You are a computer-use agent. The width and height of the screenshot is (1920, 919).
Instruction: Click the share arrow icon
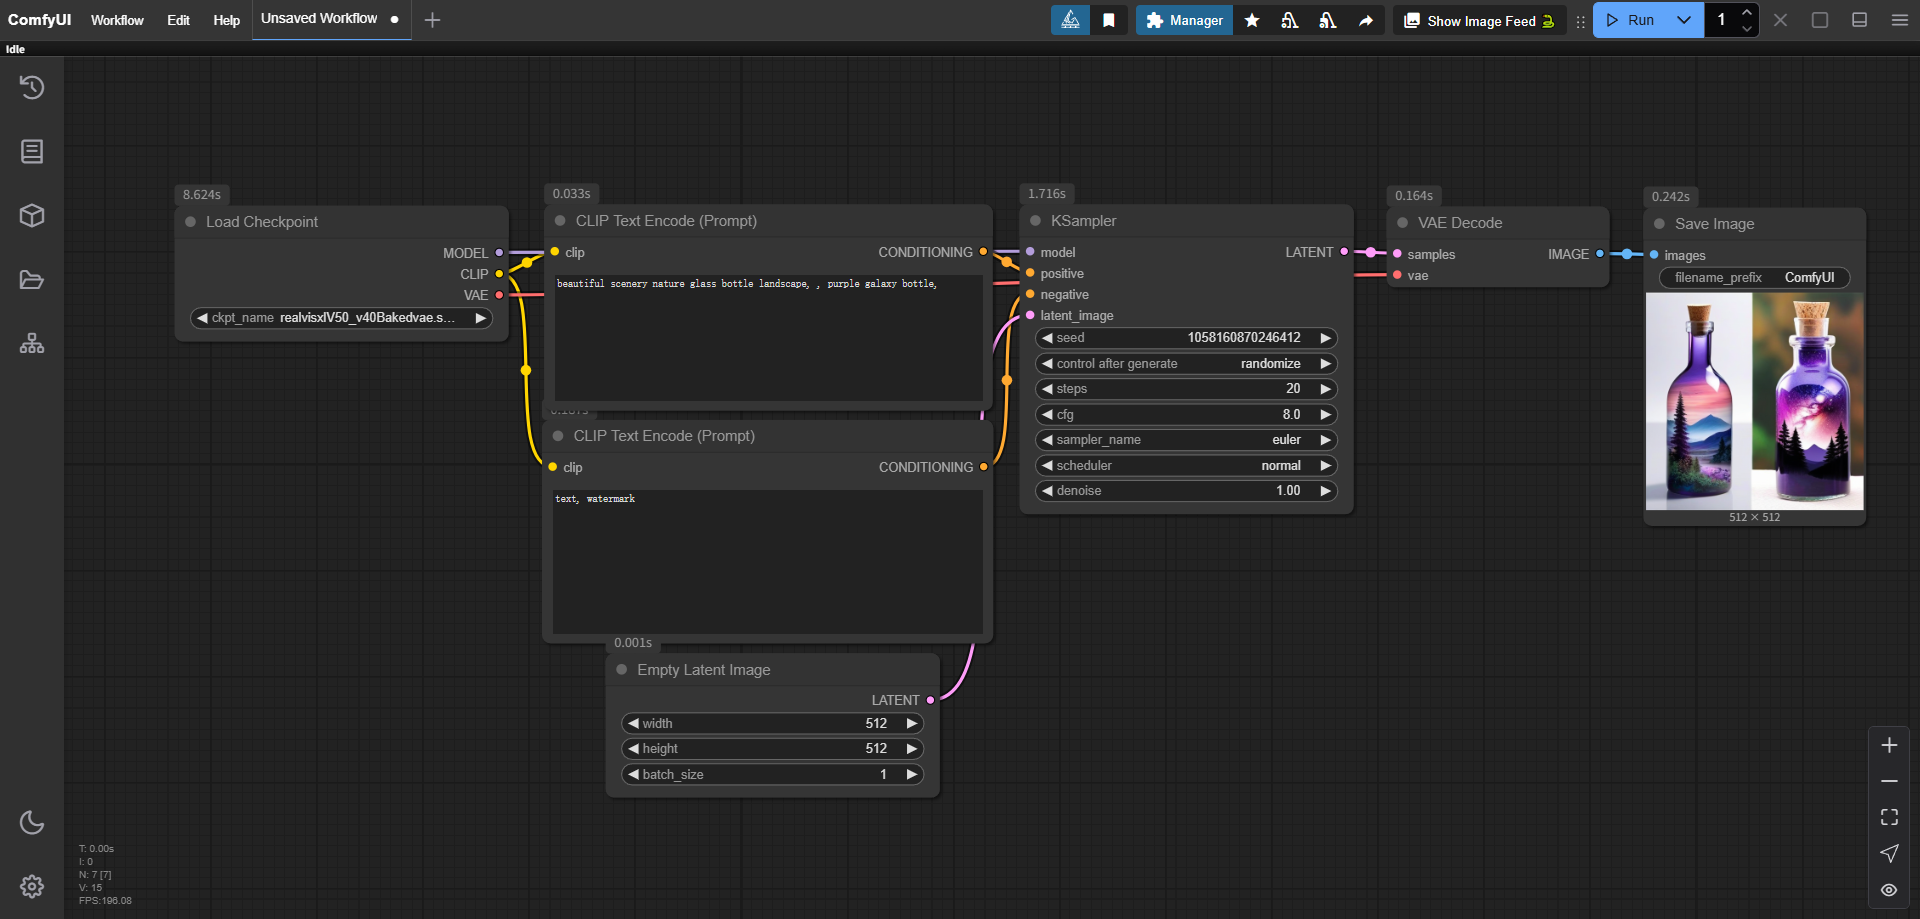tap(1366, 20)
